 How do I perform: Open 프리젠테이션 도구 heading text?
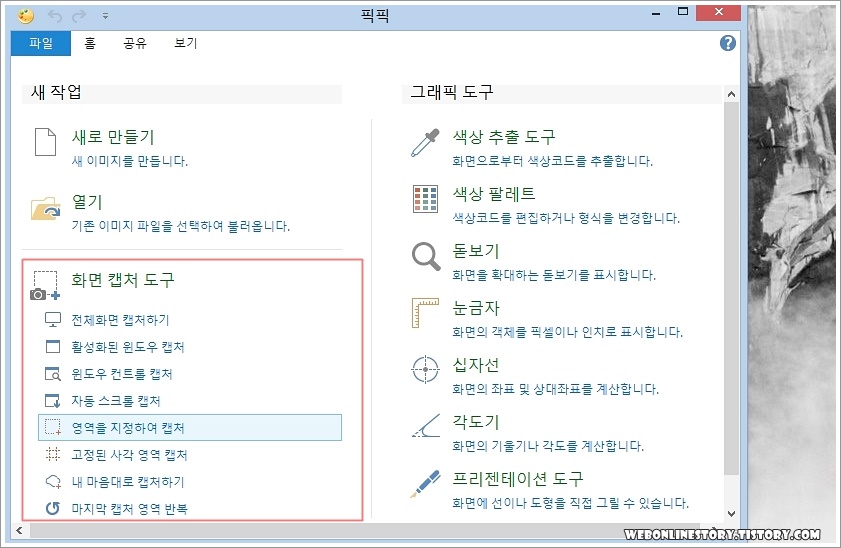click(518, 478)
